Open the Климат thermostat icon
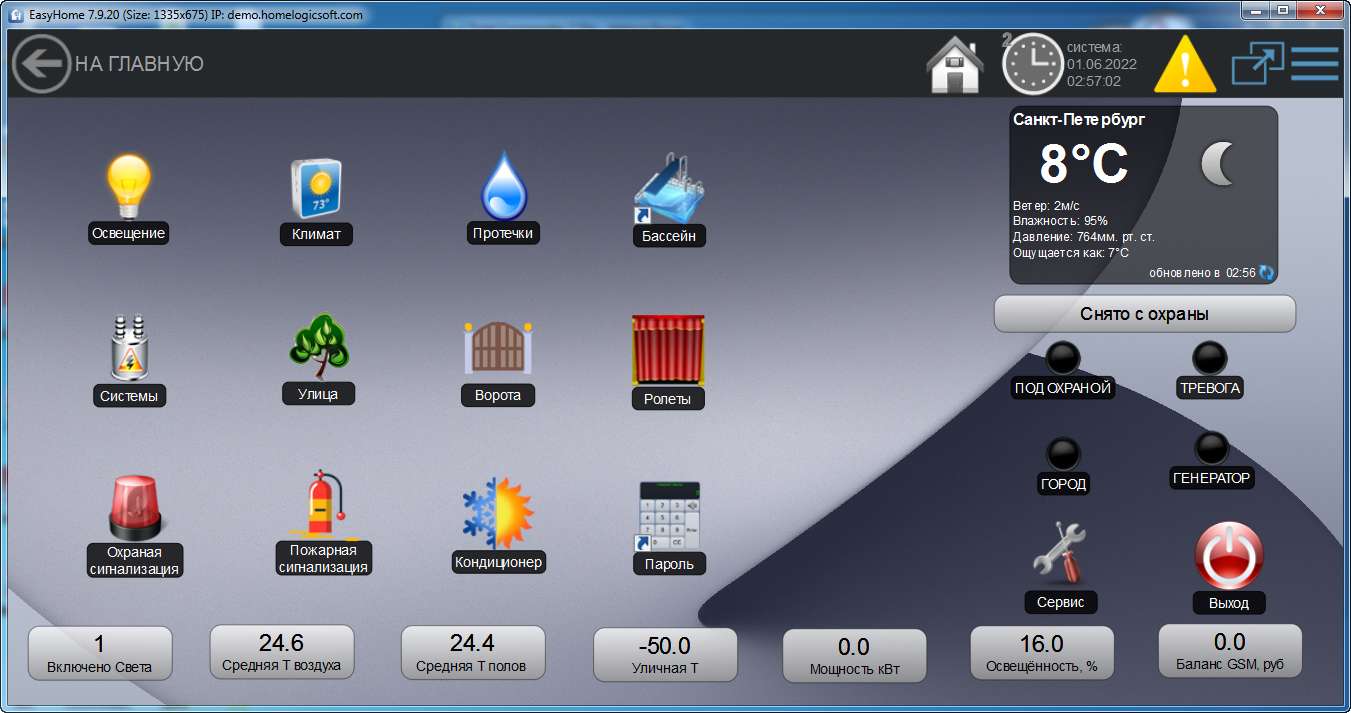The height and width of the screenshot is (713, 1351). pos(316,188)
